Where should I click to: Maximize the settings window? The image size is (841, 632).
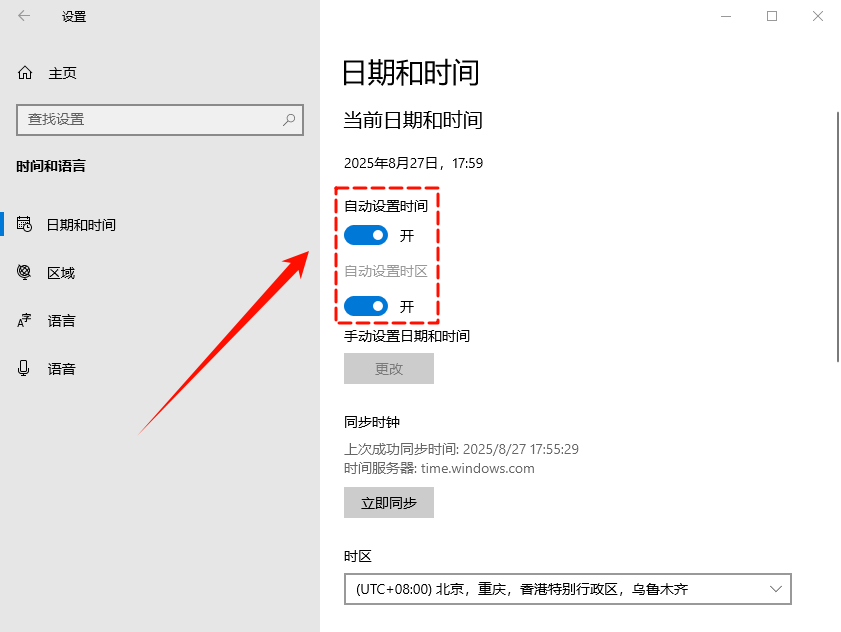tap(772, 16)
